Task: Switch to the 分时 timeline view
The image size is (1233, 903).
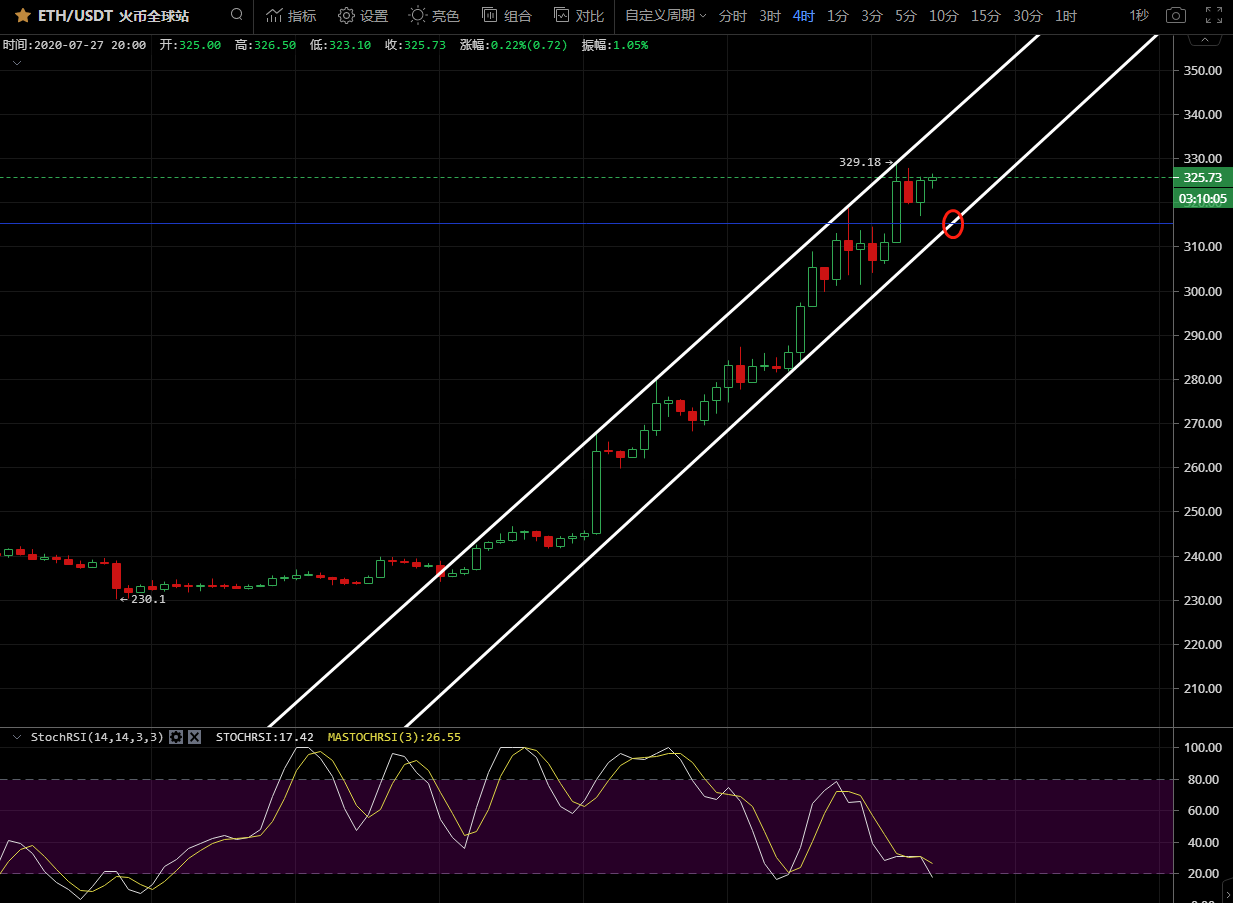Action: (x=732, y=16)
